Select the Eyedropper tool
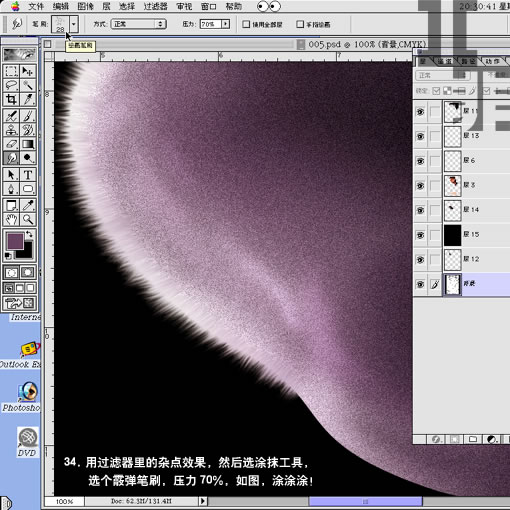The width and height of the screenshot is (510, 510). (28, 205)
